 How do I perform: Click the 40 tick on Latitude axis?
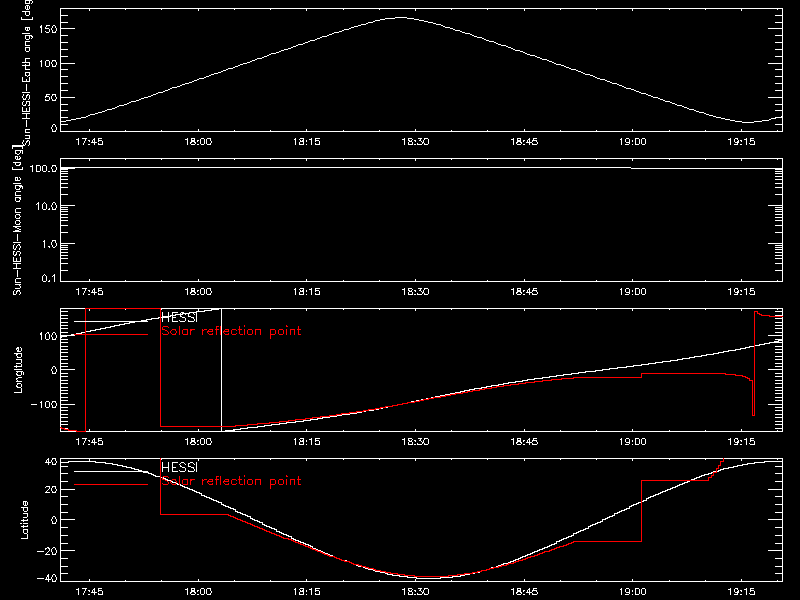point(51,461)
